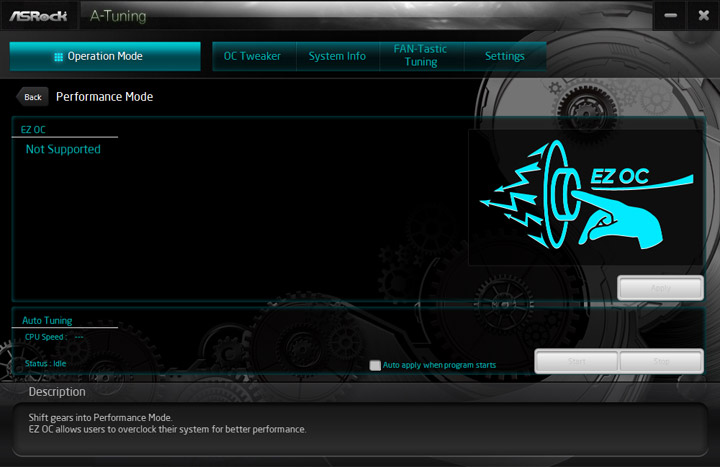The width and height of the screenshot is (720, 467).
Task: Open the Settings tab
Action: point(505,56)
